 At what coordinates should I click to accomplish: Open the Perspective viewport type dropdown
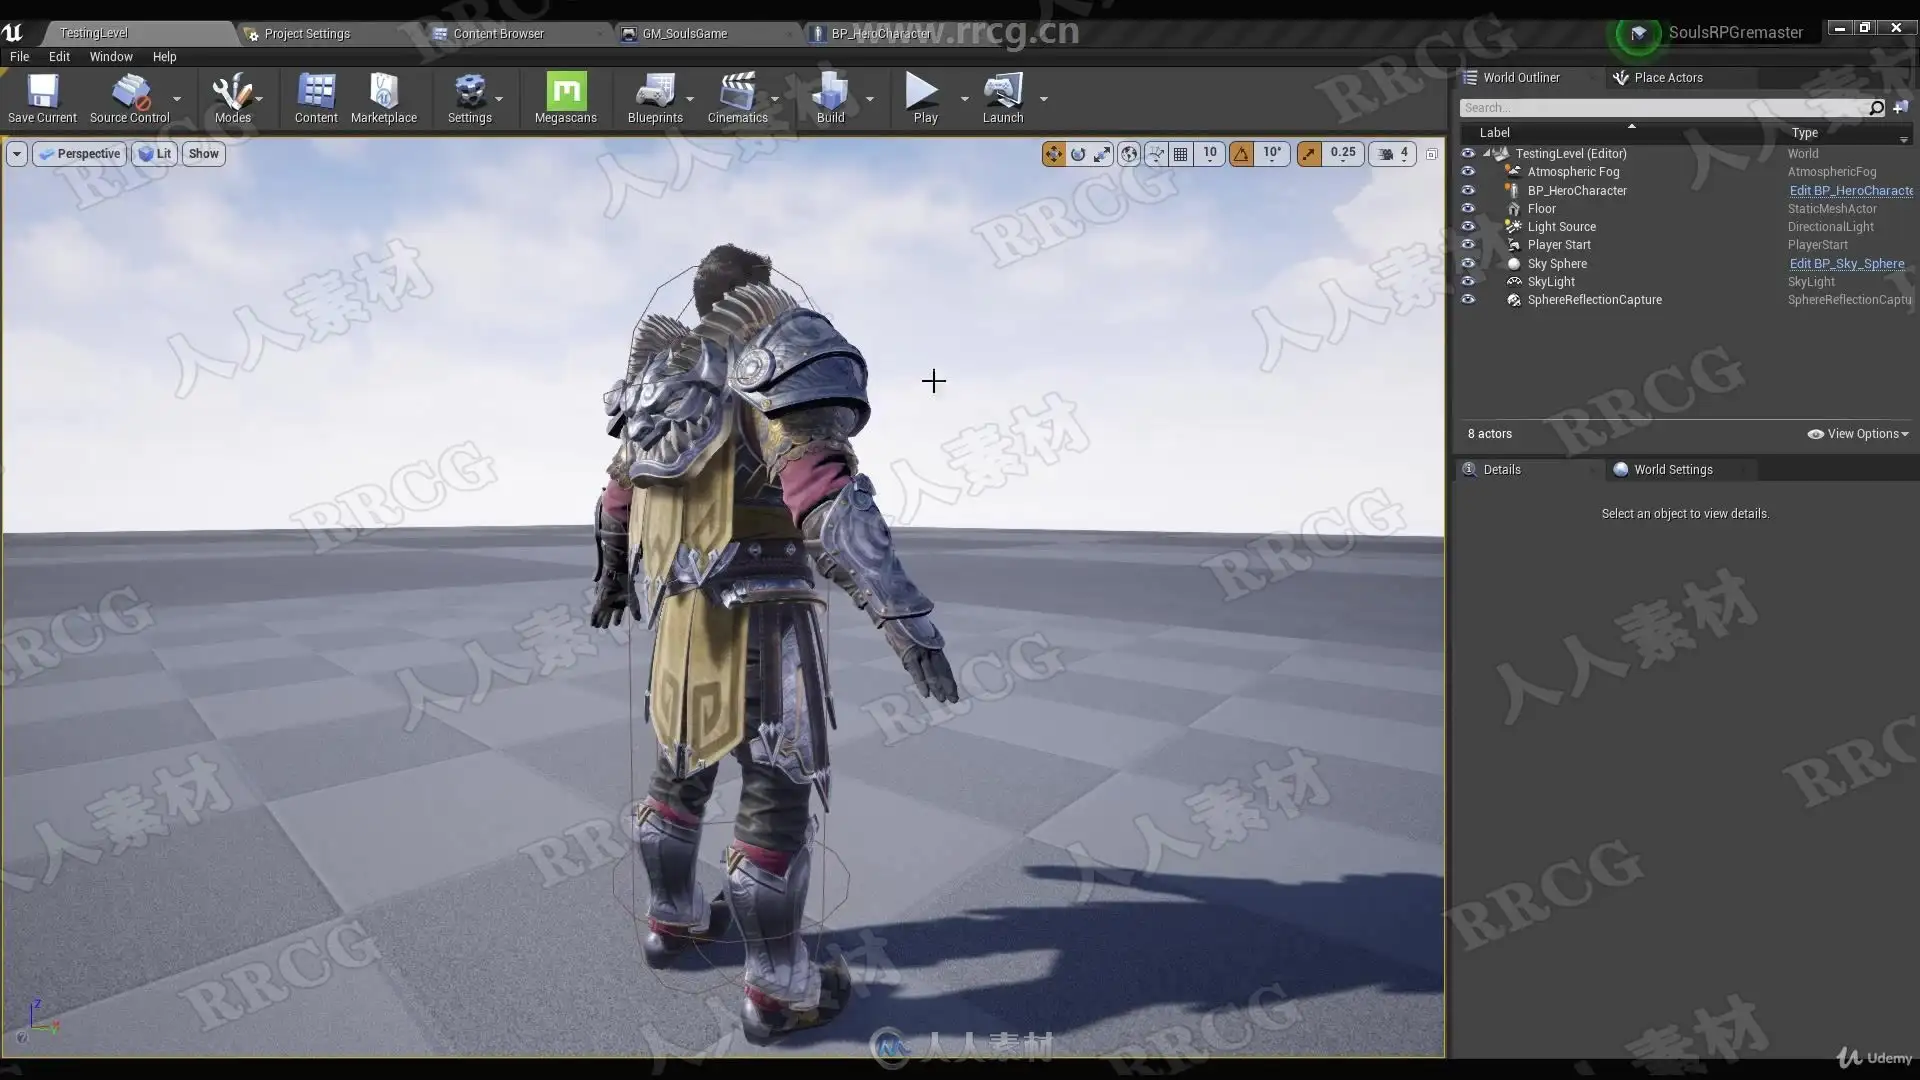coord(80,154)
